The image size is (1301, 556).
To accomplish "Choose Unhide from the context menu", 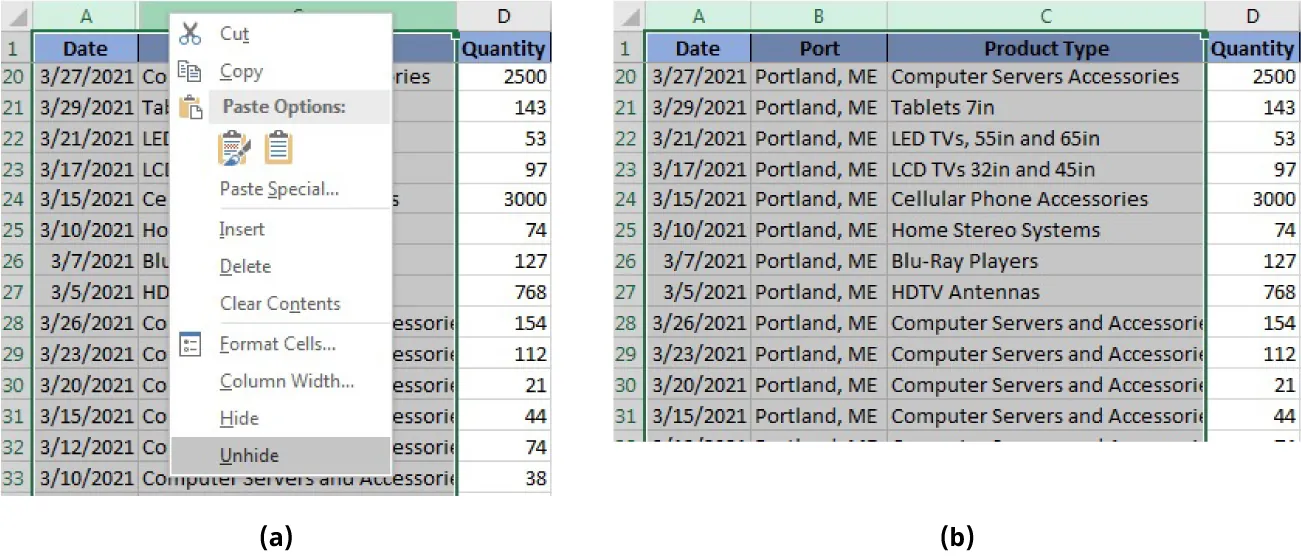I will click(249, 456).
